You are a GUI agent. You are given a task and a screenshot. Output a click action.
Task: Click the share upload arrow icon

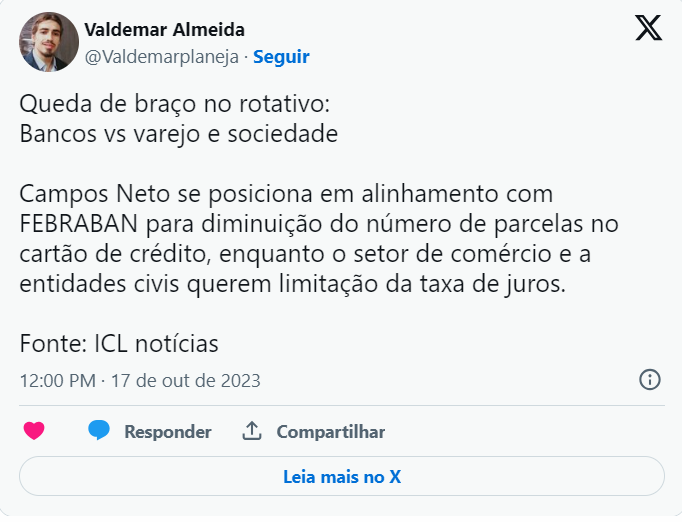coord(252,431)
